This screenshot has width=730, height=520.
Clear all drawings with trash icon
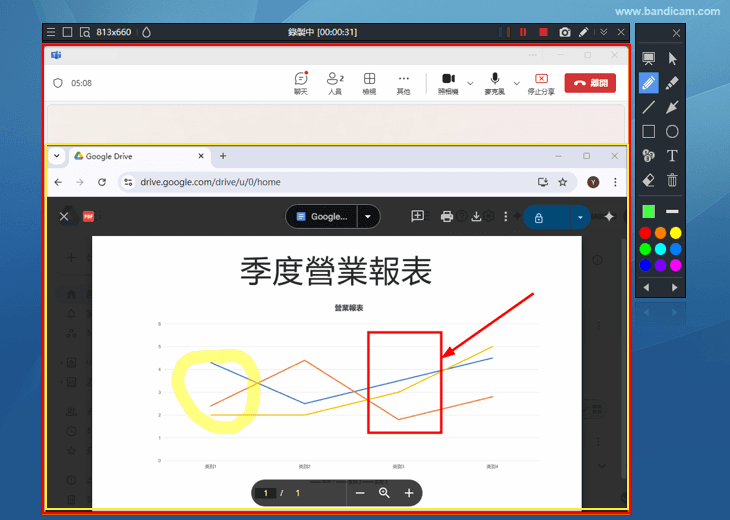672,180
